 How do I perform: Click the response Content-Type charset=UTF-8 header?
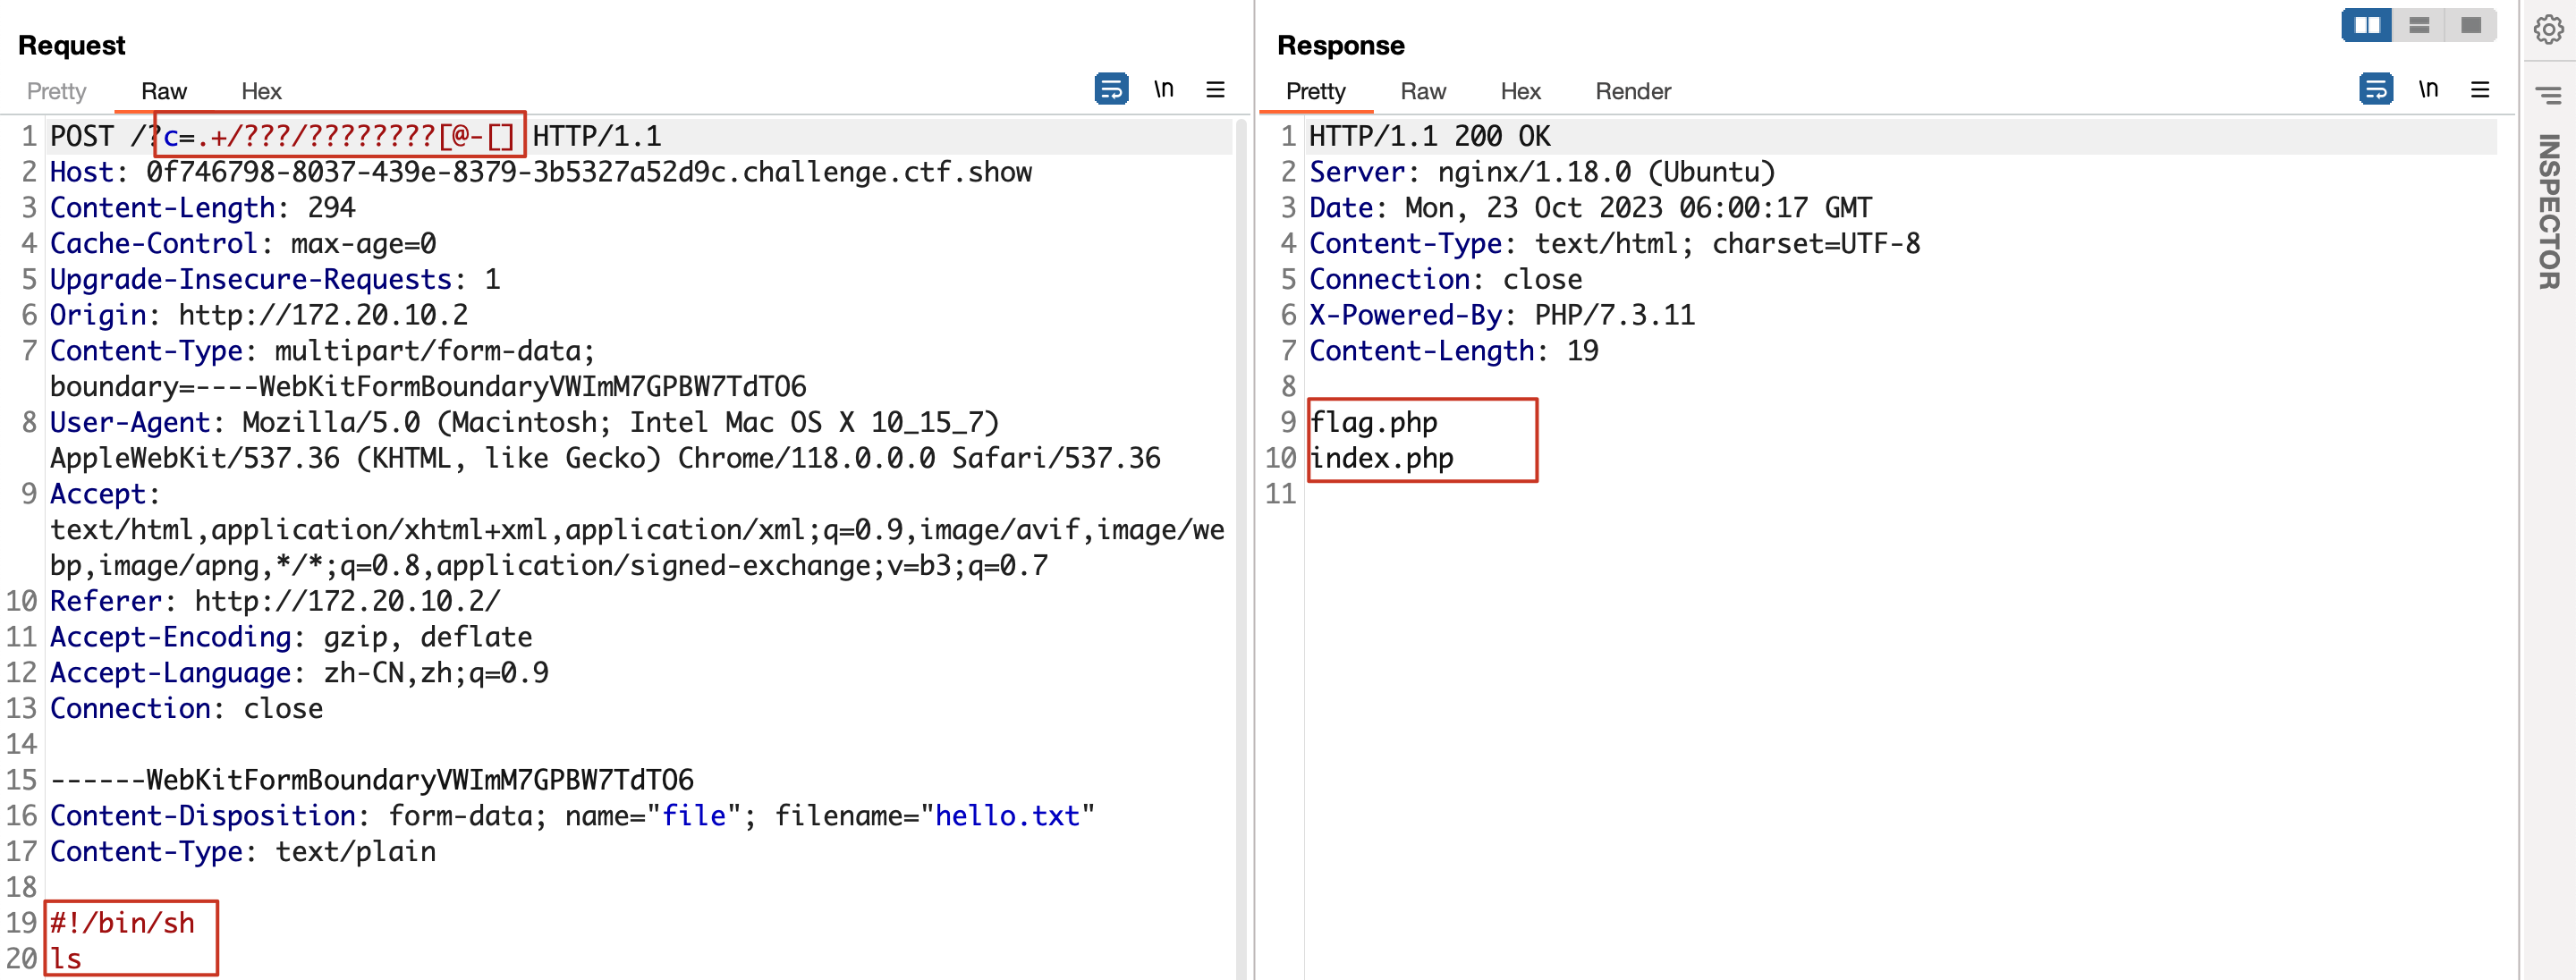(1614, 244)
